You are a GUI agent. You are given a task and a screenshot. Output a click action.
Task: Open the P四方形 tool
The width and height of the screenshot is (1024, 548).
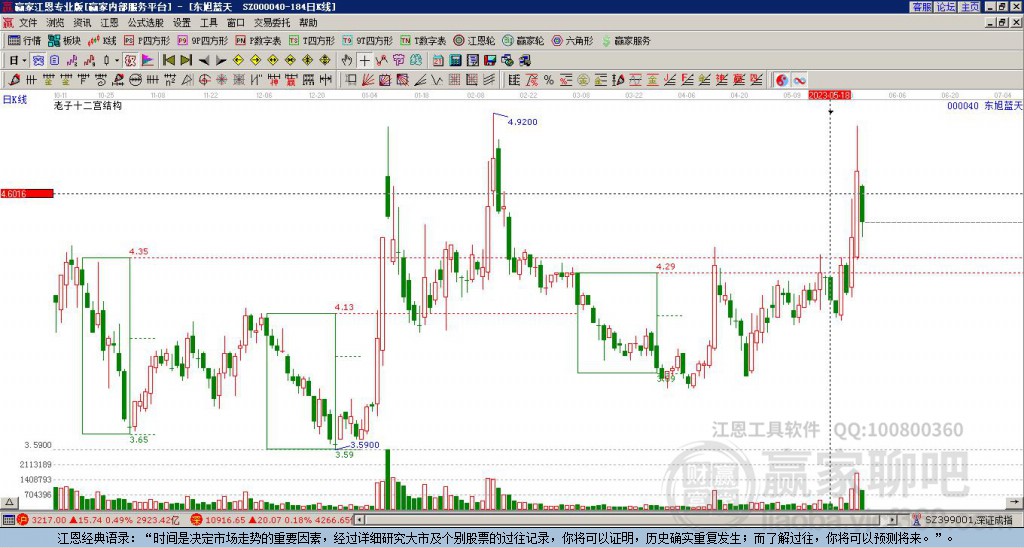coord(147,40)
